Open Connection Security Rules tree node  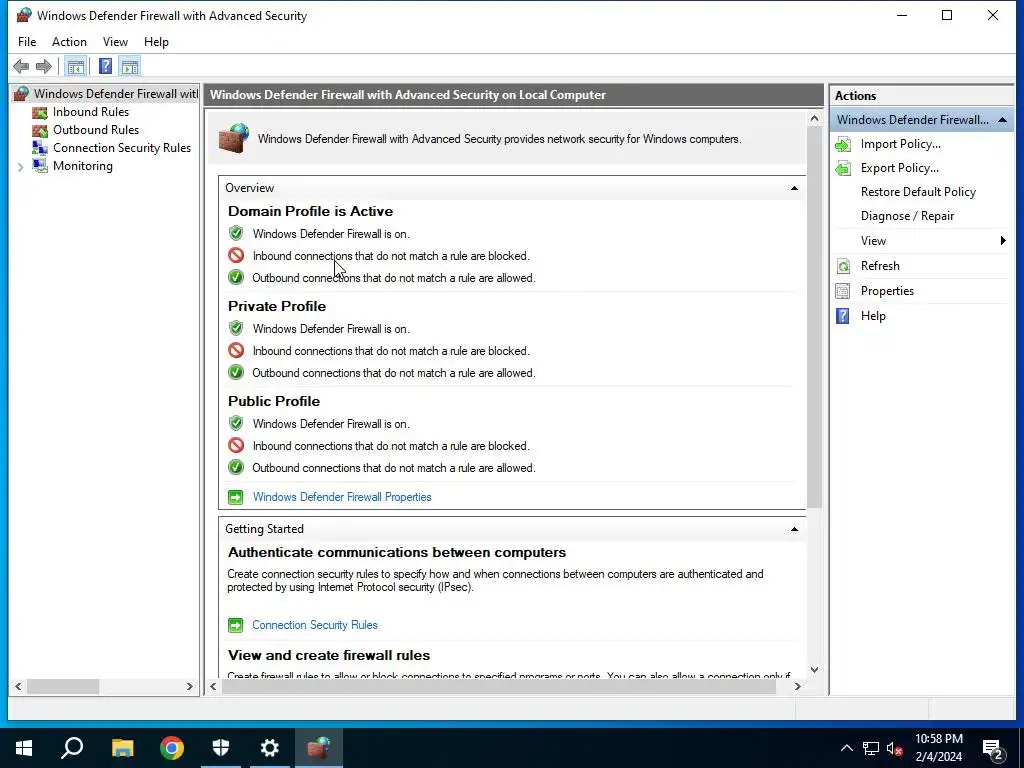coord(121,148)
